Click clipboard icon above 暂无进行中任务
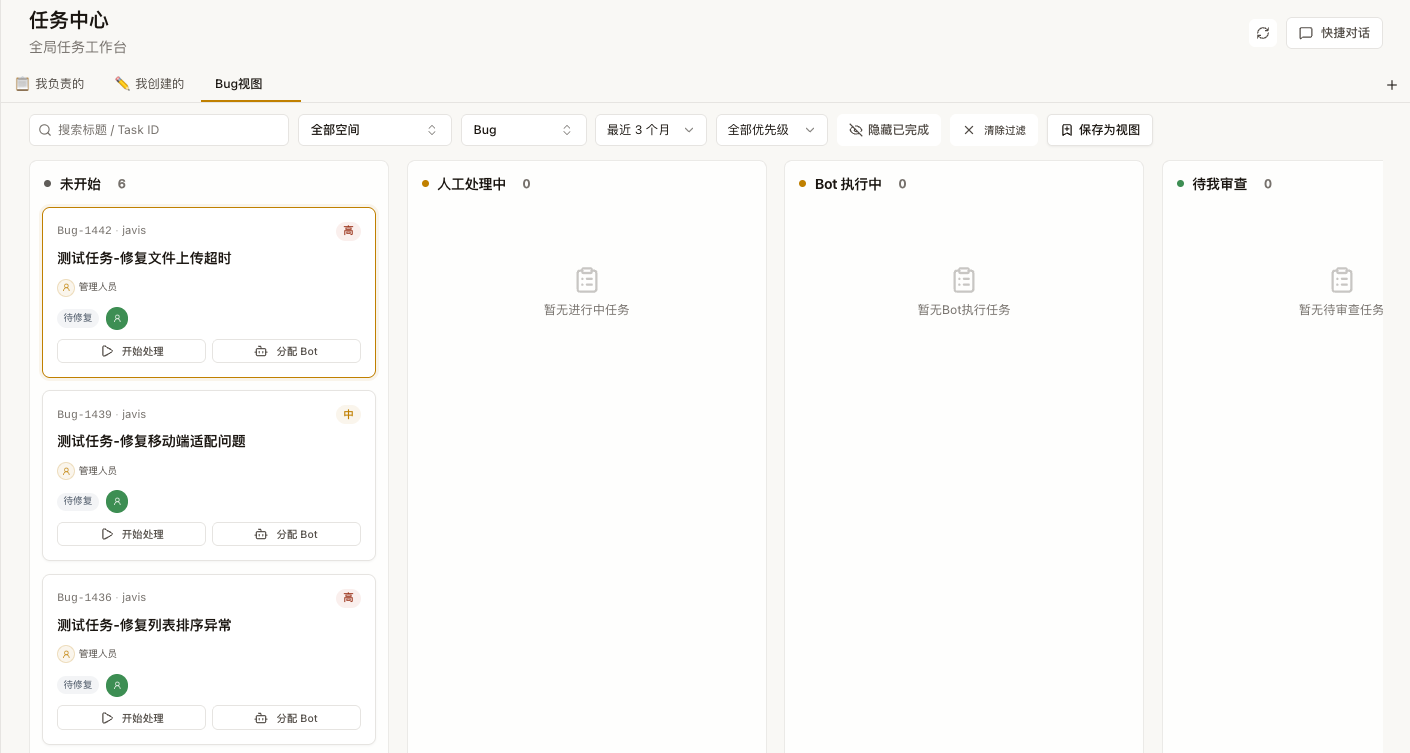 click(x=587, y=280)
